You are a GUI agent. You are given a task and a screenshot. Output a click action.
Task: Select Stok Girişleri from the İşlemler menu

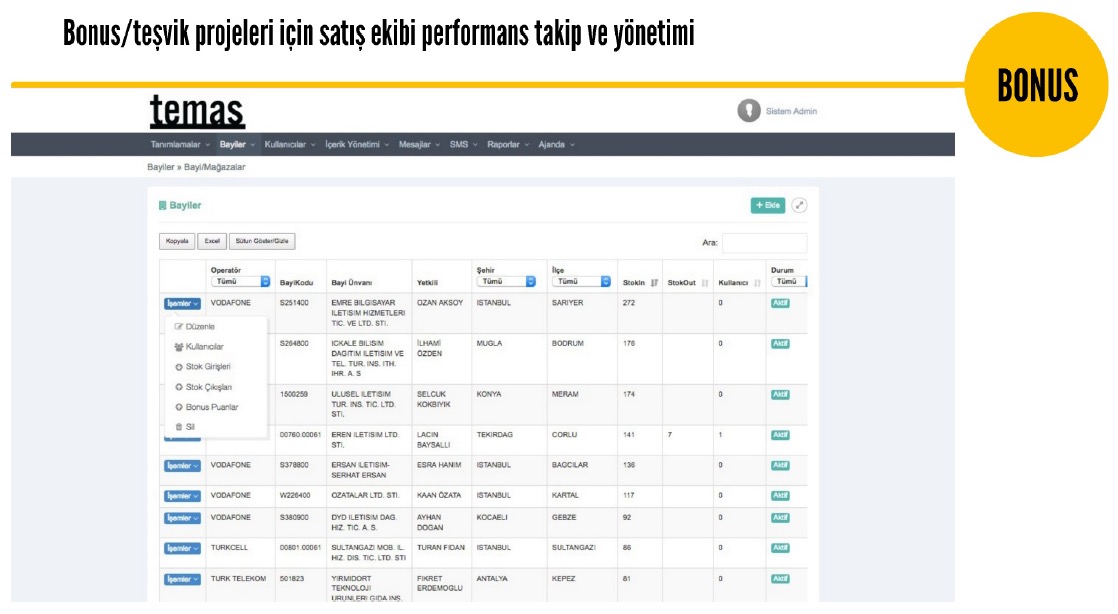click(x=203, y=367)
